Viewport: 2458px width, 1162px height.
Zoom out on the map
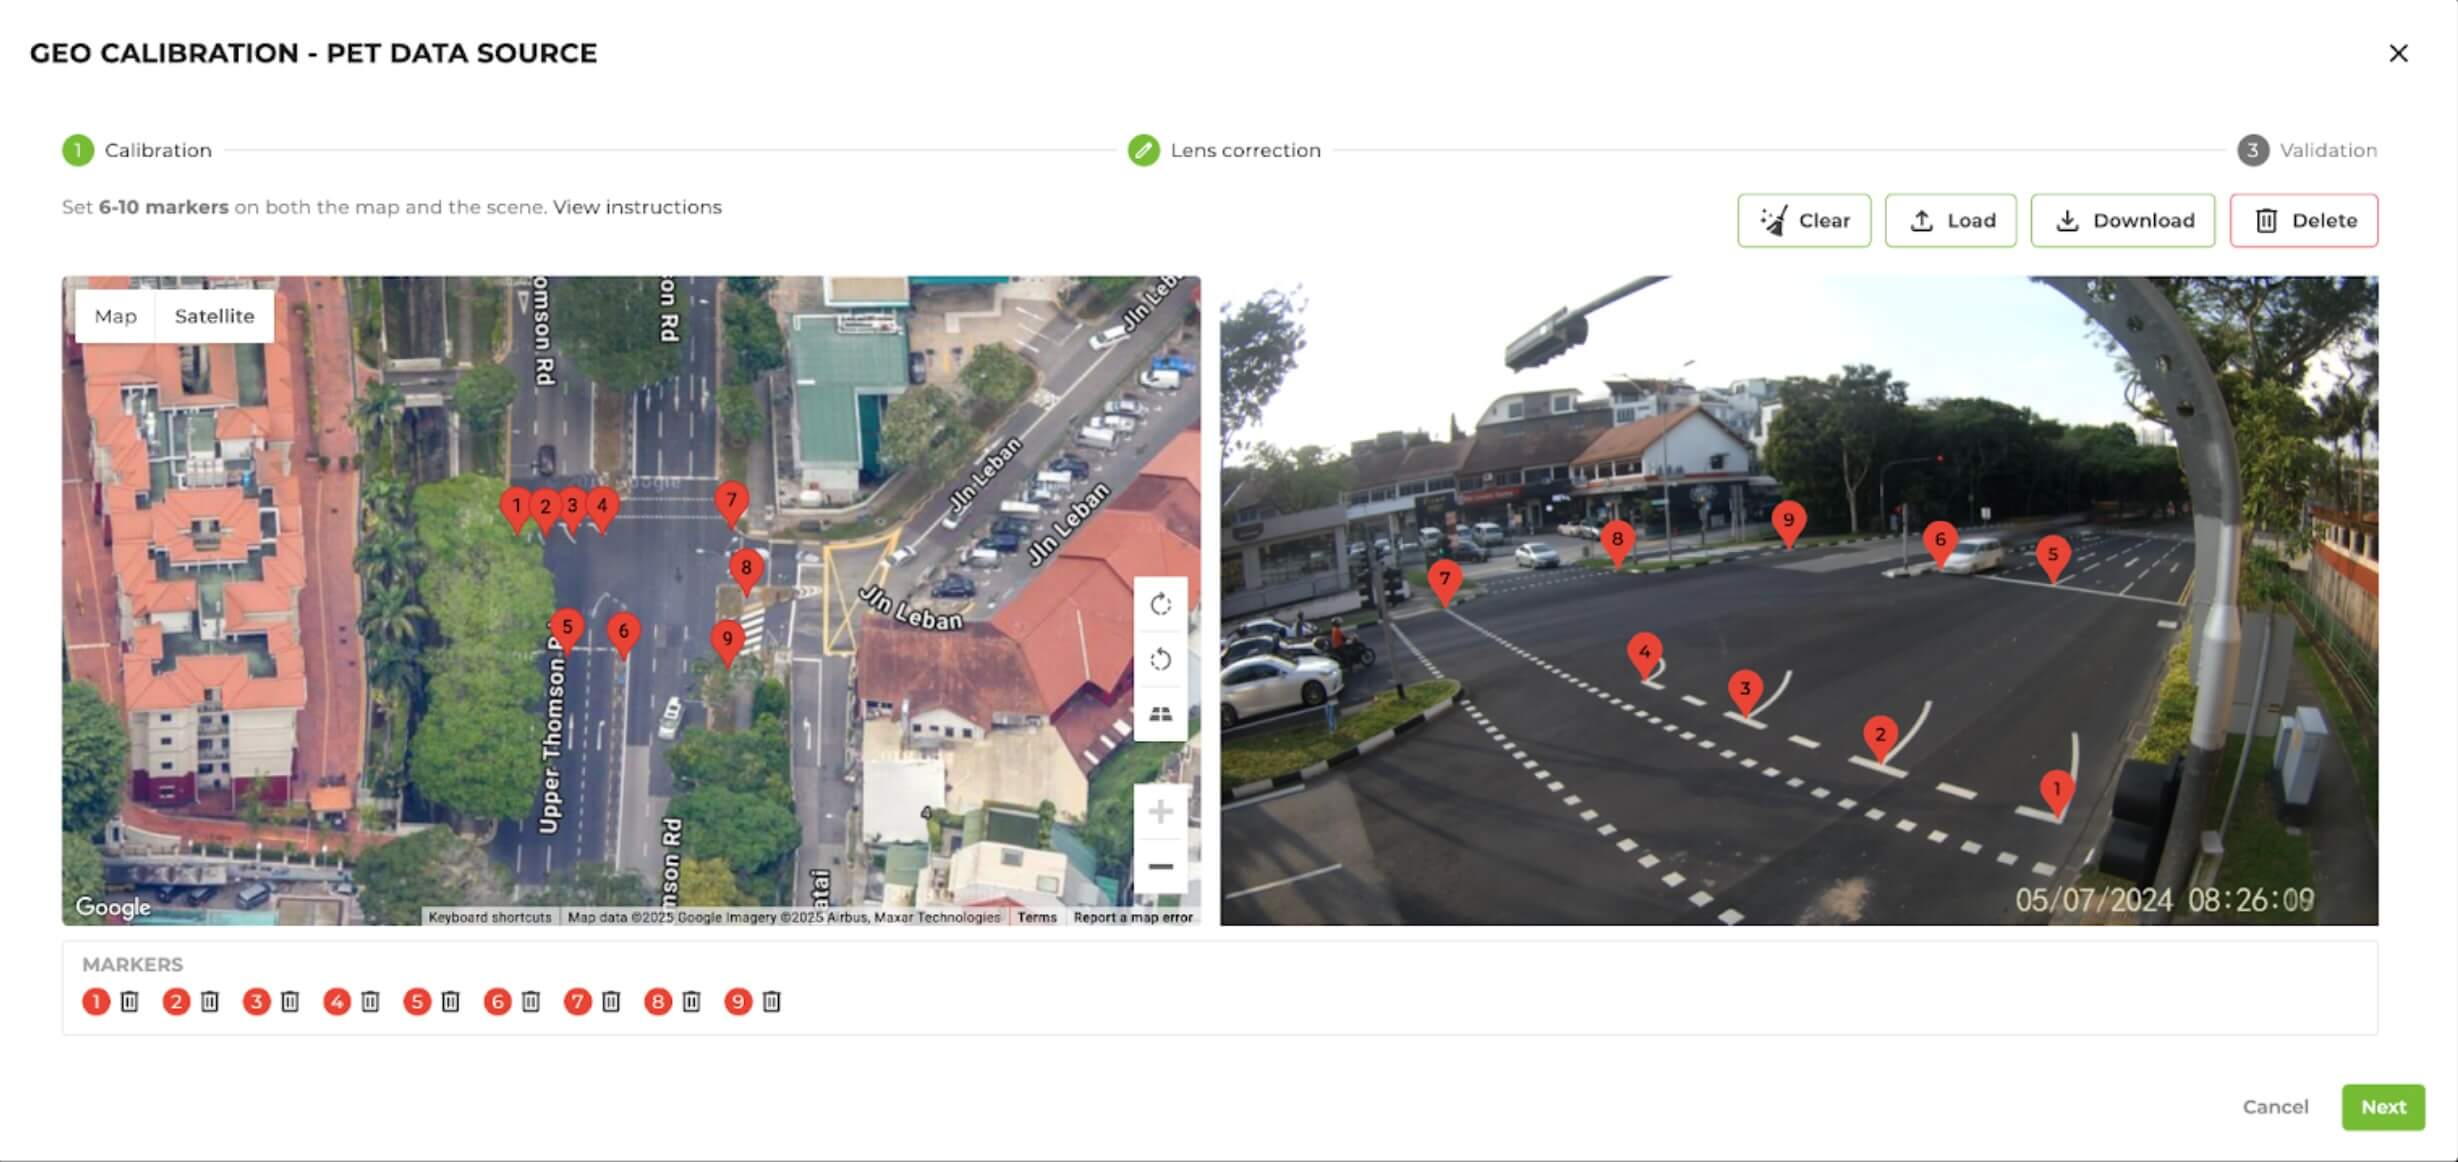click(1160, 866)
